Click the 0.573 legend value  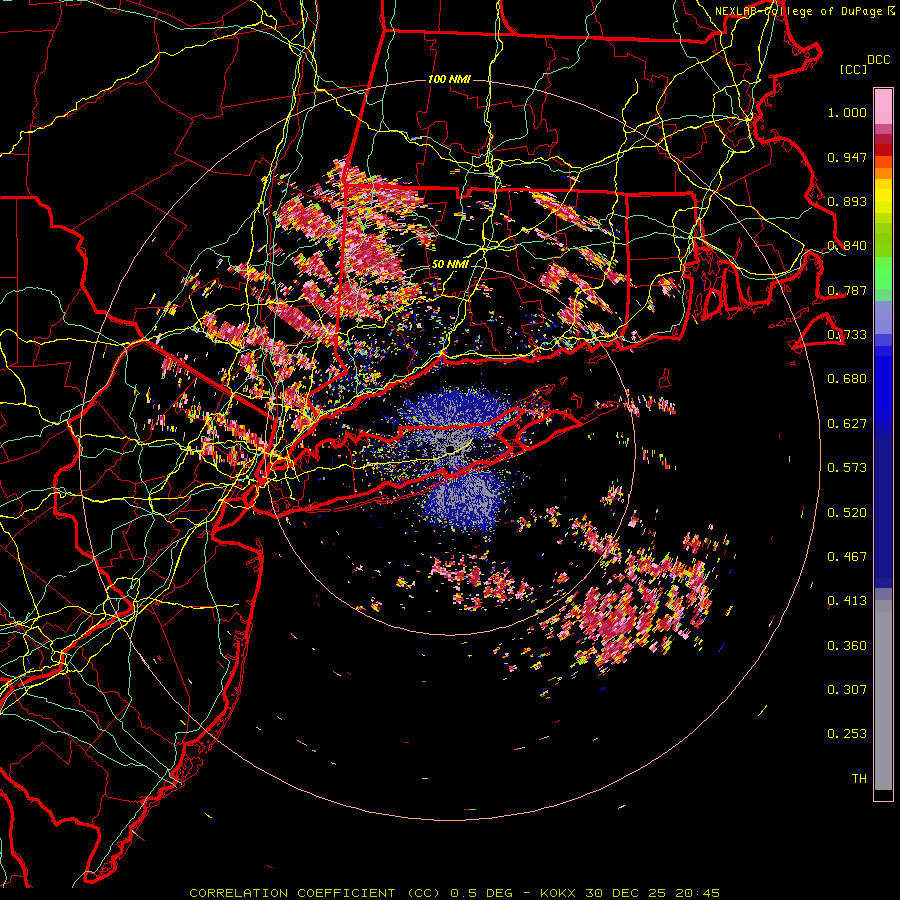pyautogui.click(x=847, y=468)
